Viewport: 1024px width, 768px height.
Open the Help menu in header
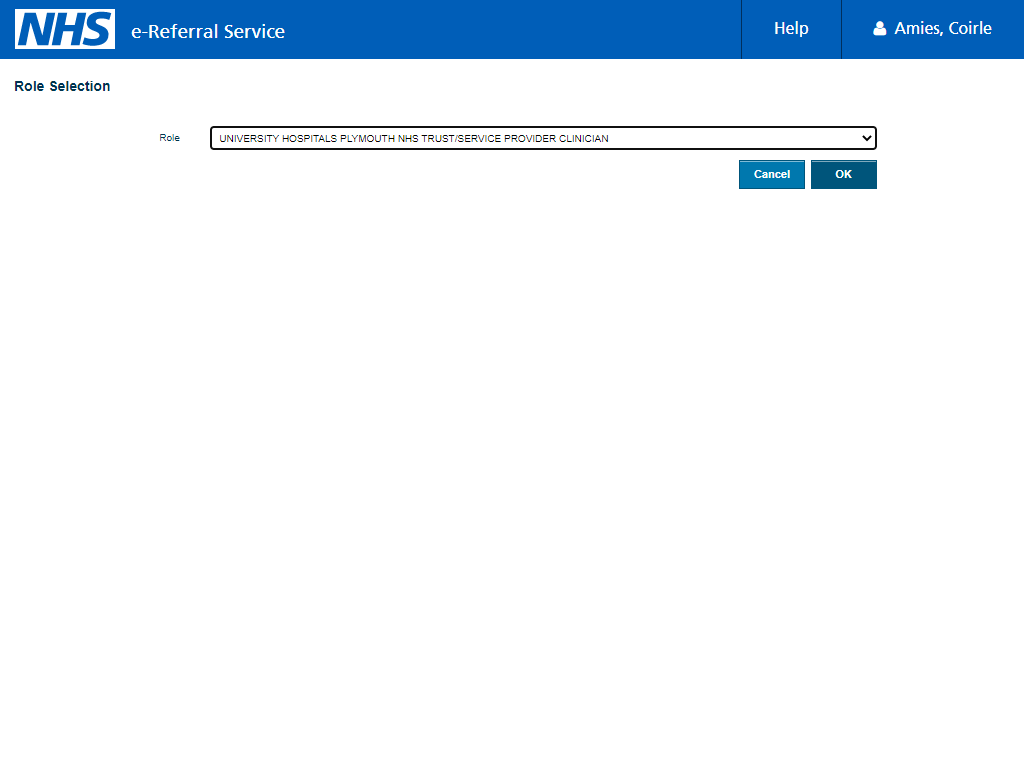[791, 29]
